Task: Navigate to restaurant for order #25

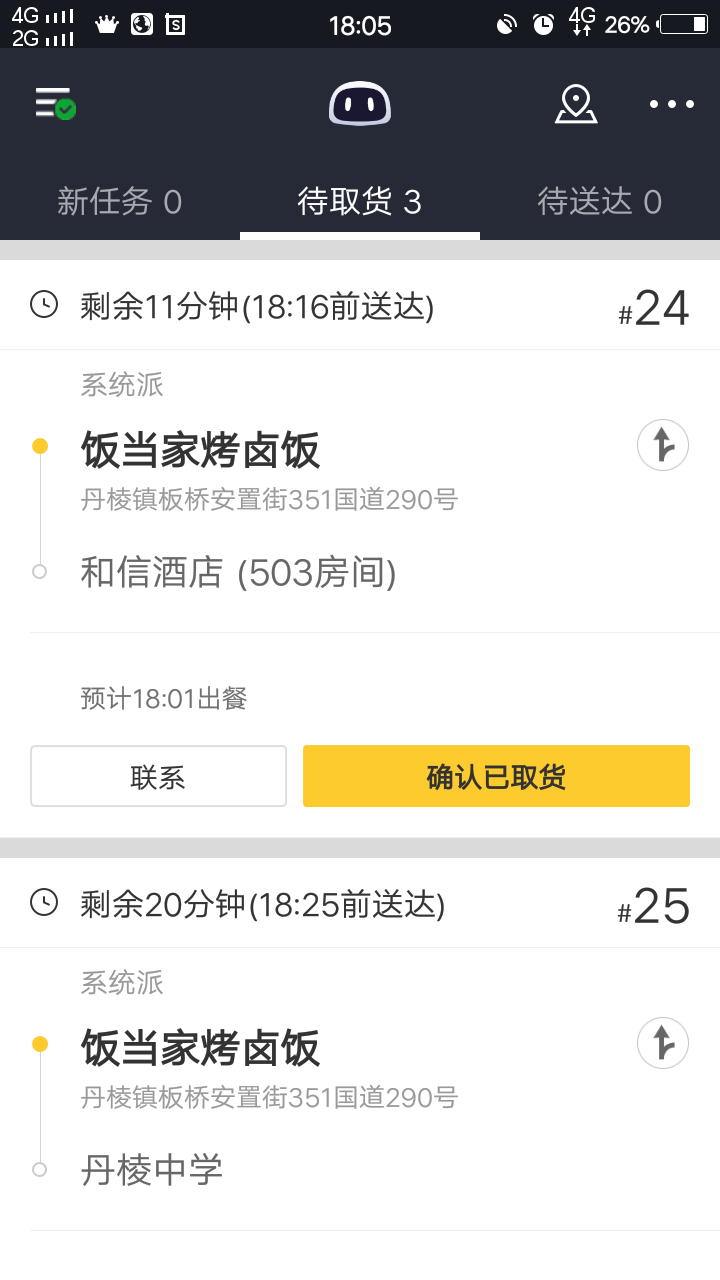Action: tap(663, 1043)
